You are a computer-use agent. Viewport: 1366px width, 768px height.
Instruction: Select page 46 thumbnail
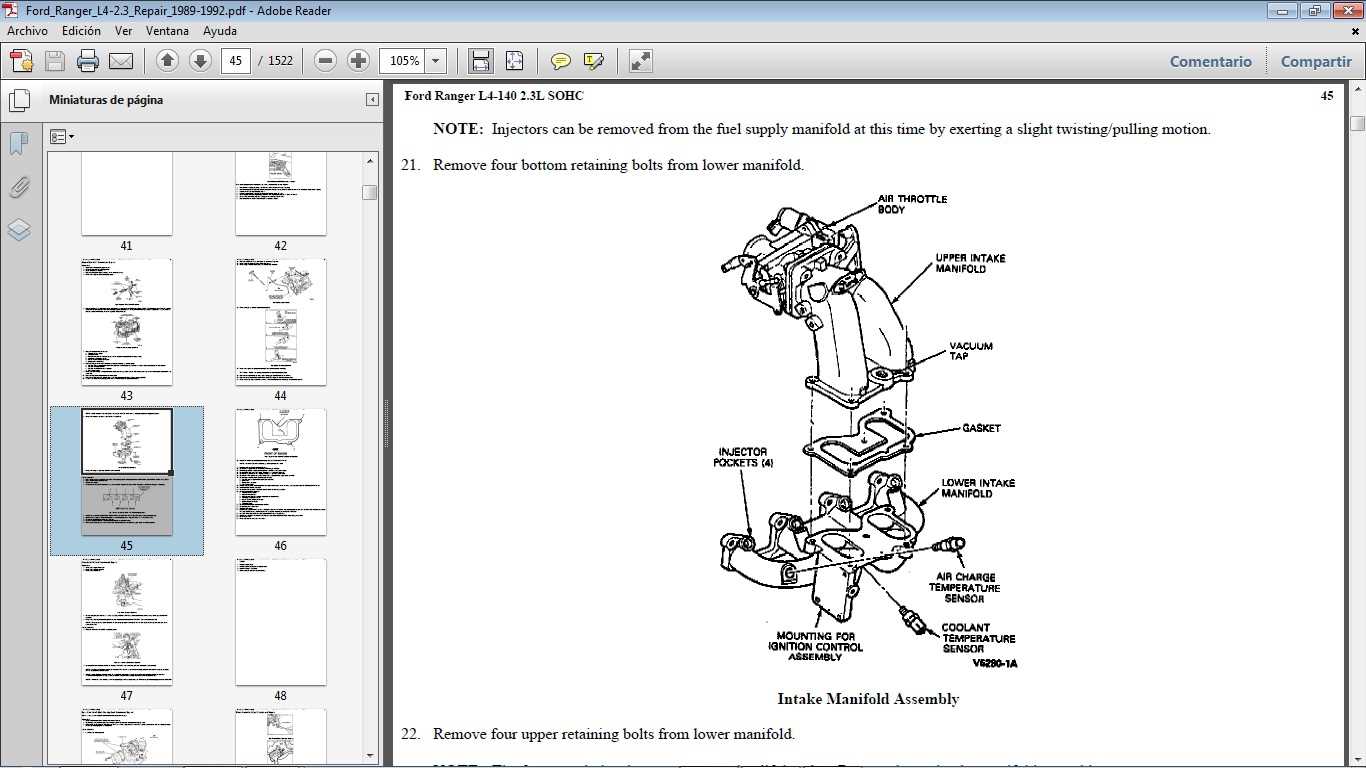click(x=280, y=472)
